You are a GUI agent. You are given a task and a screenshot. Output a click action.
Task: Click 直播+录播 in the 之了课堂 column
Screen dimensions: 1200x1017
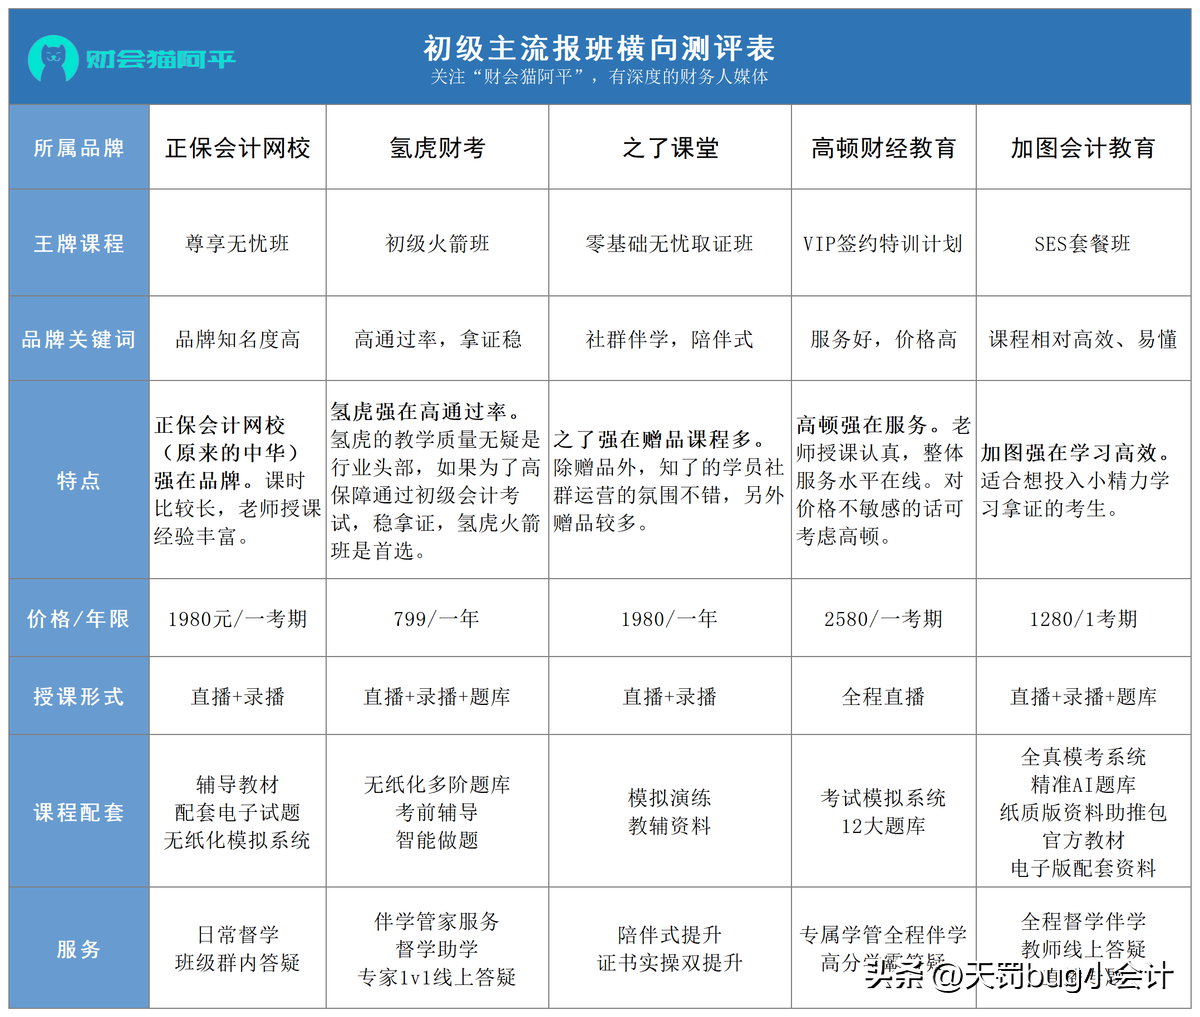670,697
